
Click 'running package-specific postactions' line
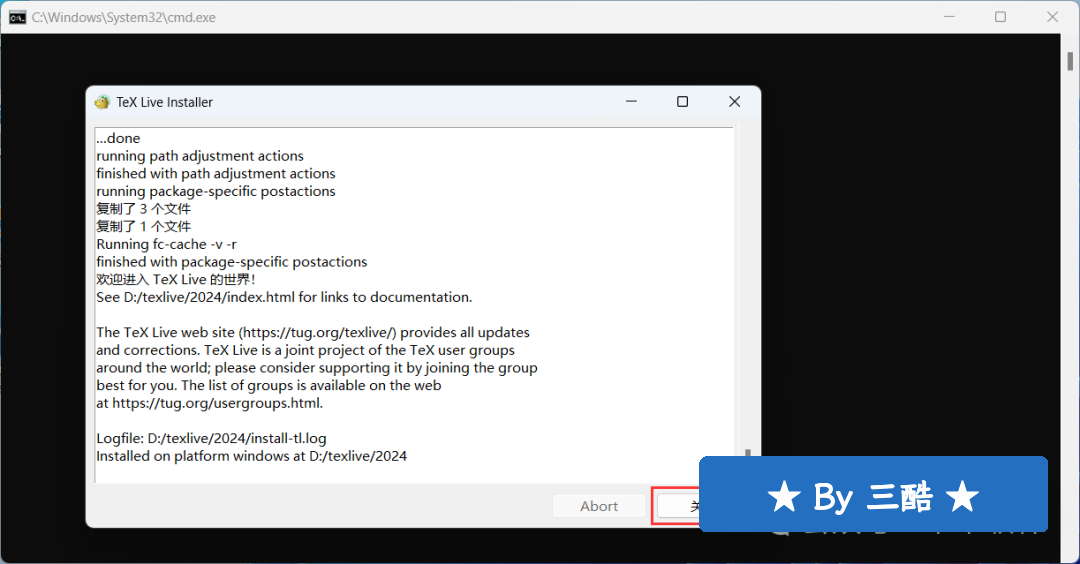216,191
